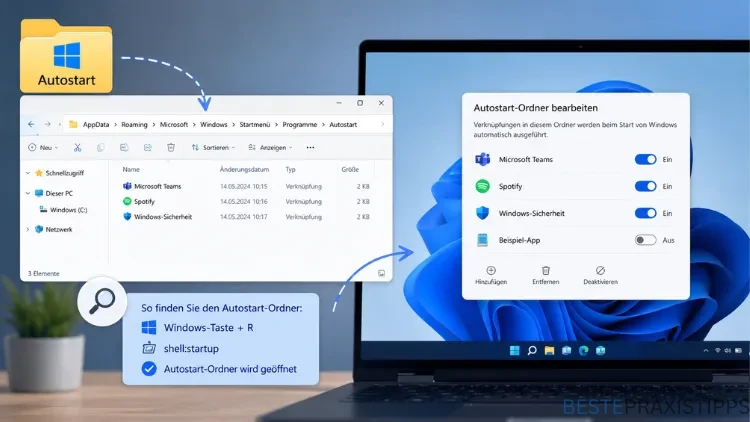The height and width of the screenshot is (422, 750).
Task: Click the Entfernen button
Action: [x=546, y=276]
